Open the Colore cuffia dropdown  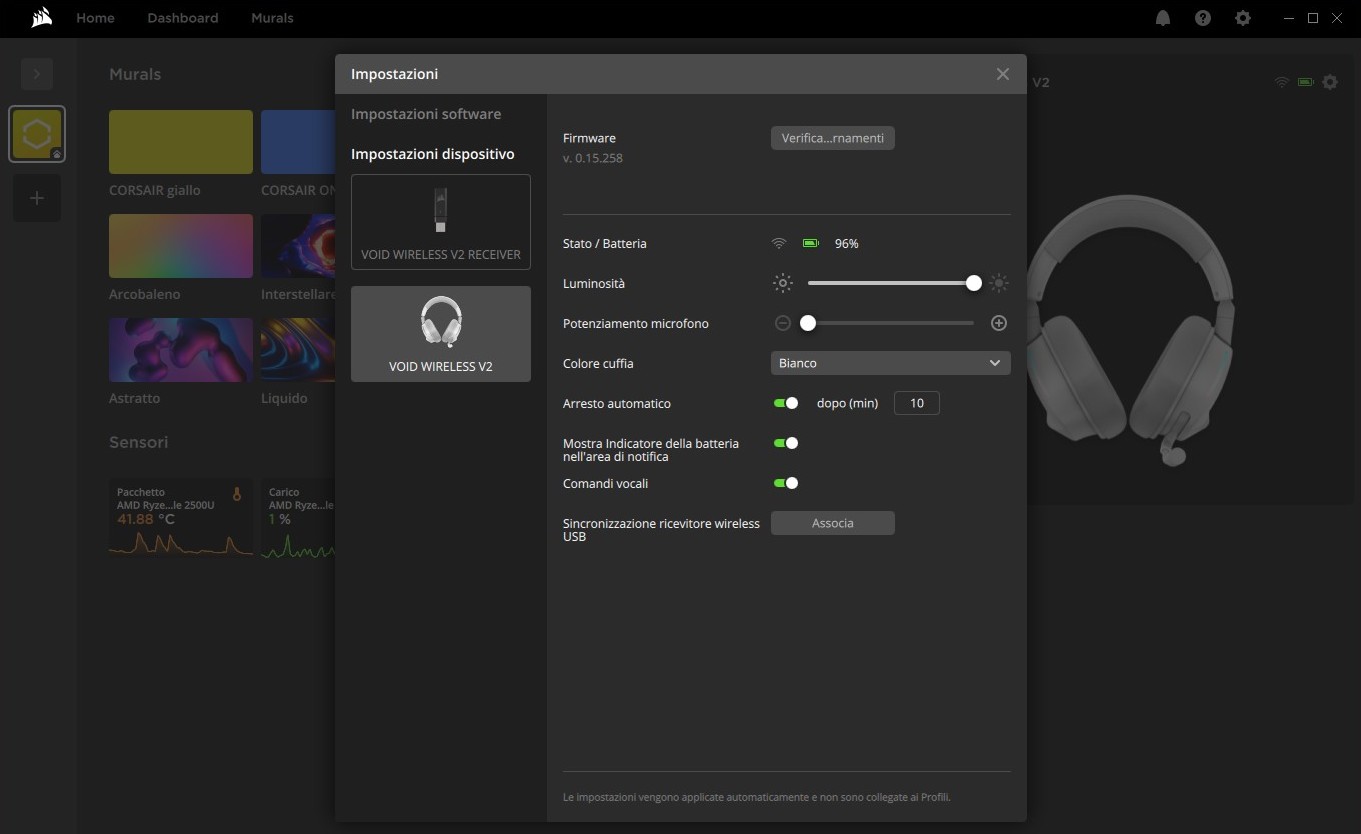890,363
